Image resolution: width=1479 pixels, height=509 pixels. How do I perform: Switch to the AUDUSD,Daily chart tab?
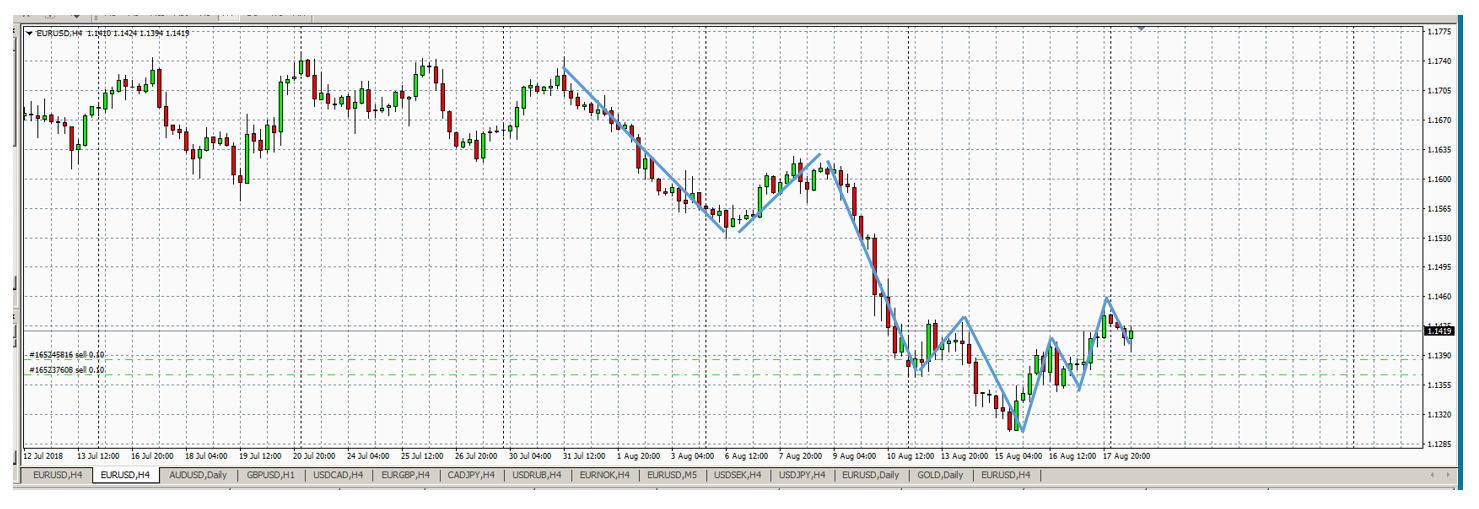click(198, 475)
